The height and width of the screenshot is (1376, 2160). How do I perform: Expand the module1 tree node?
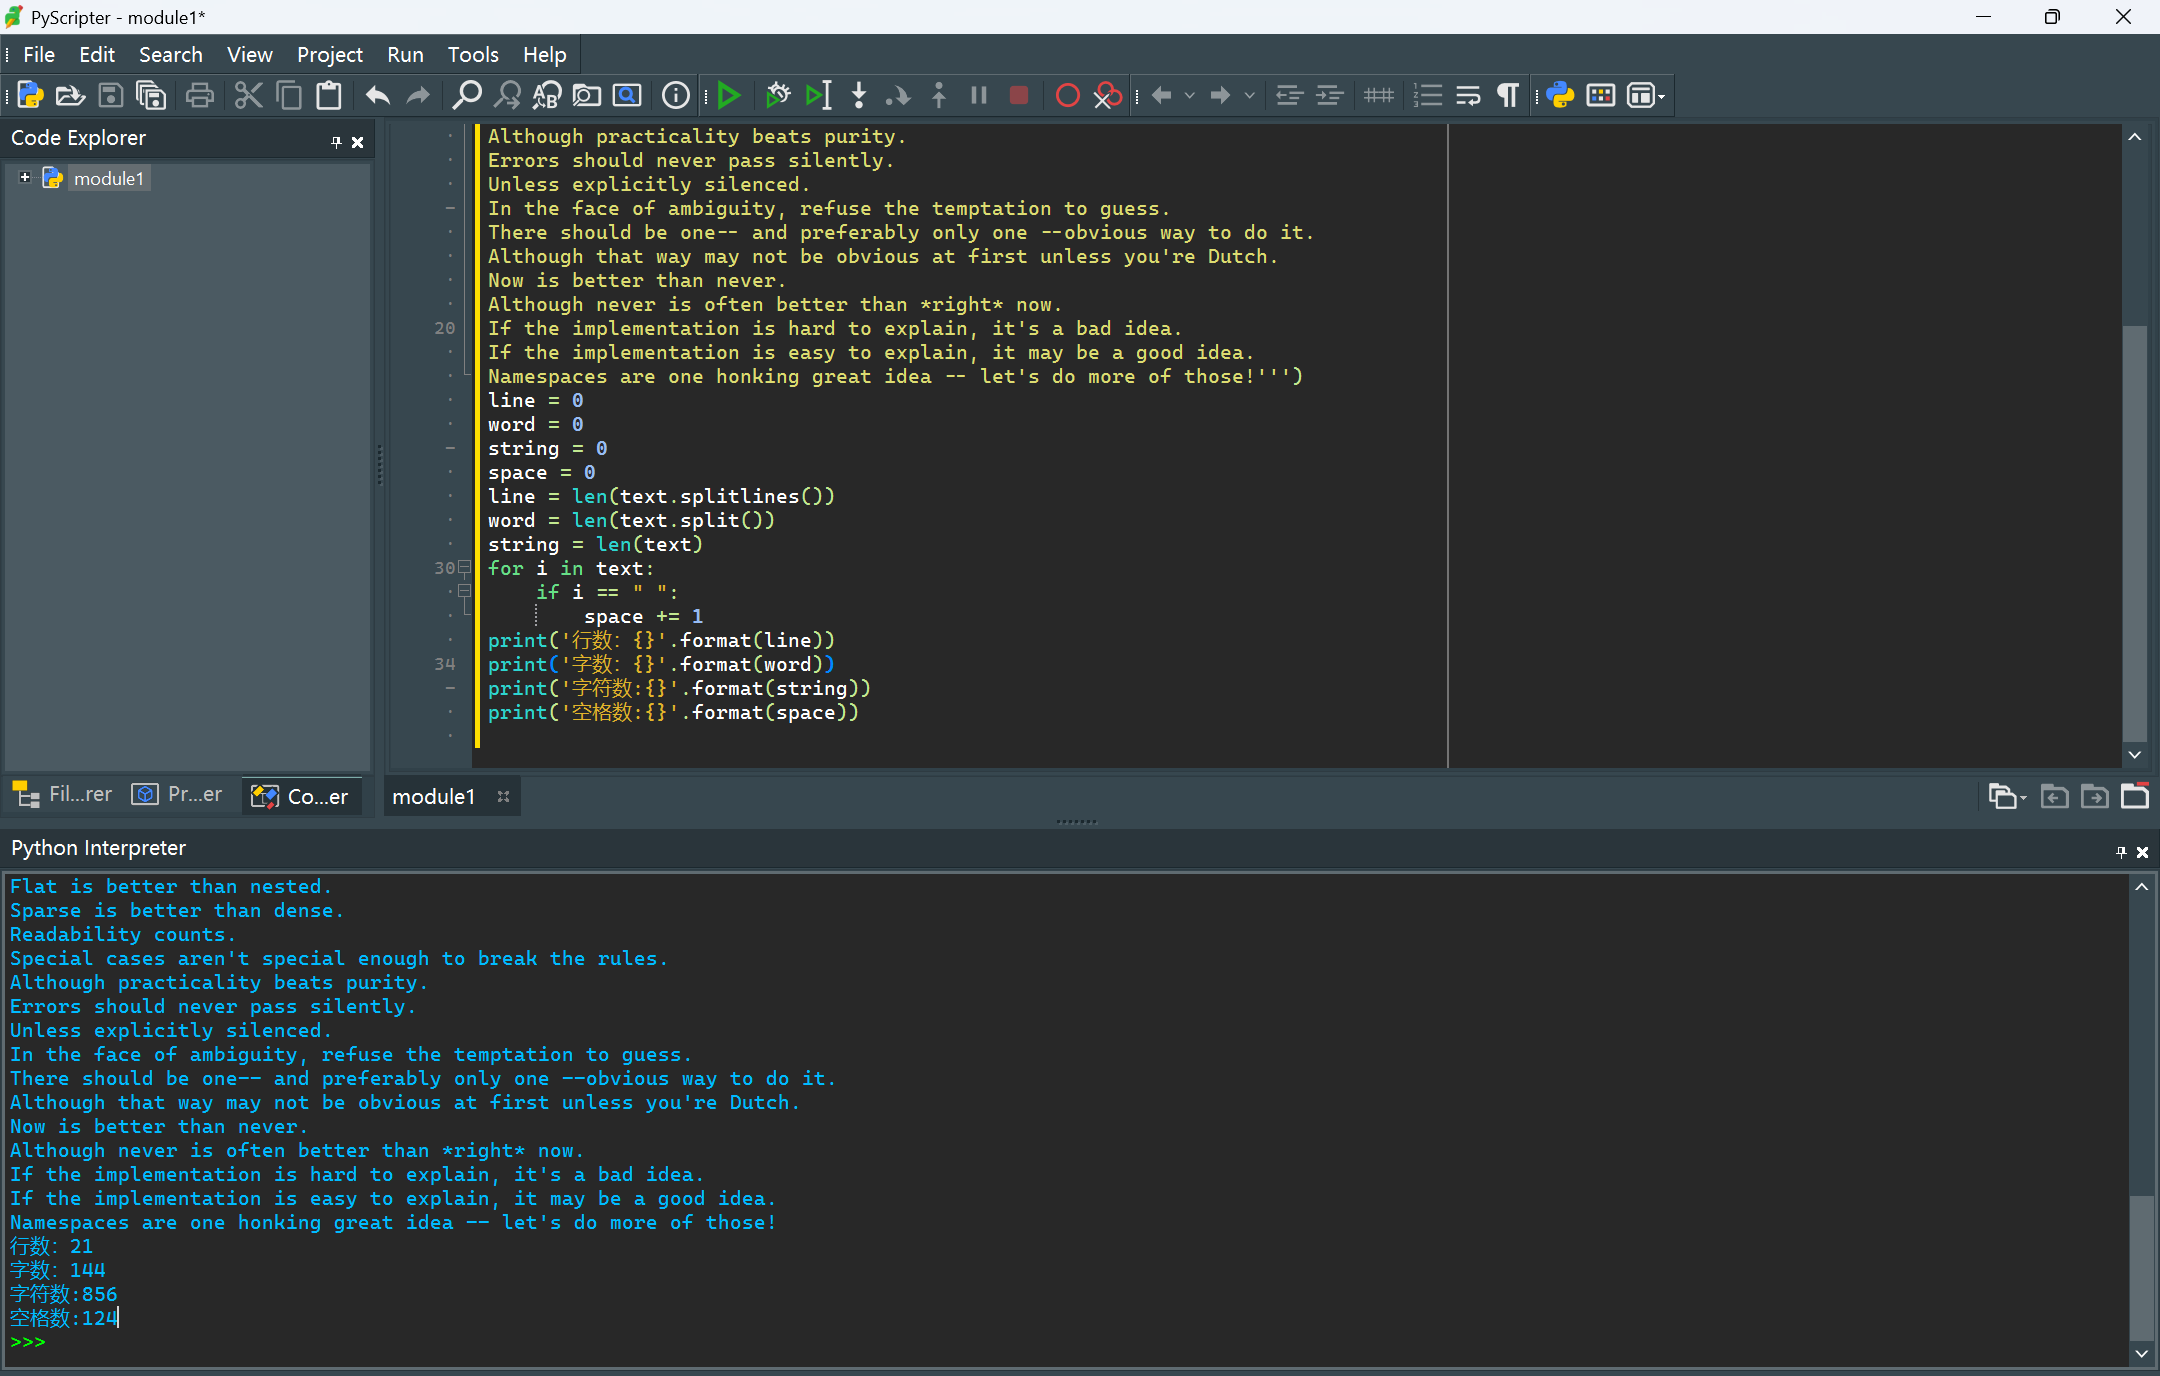click(25, 178)
